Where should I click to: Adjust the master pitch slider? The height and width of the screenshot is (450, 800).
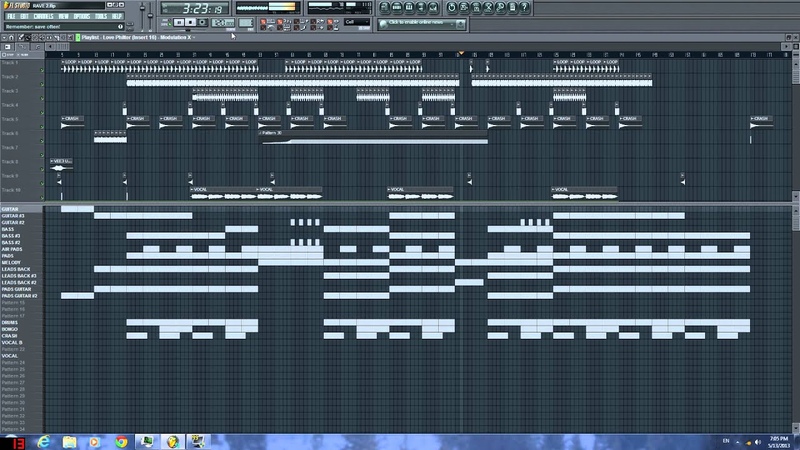(x=150, y=15)
